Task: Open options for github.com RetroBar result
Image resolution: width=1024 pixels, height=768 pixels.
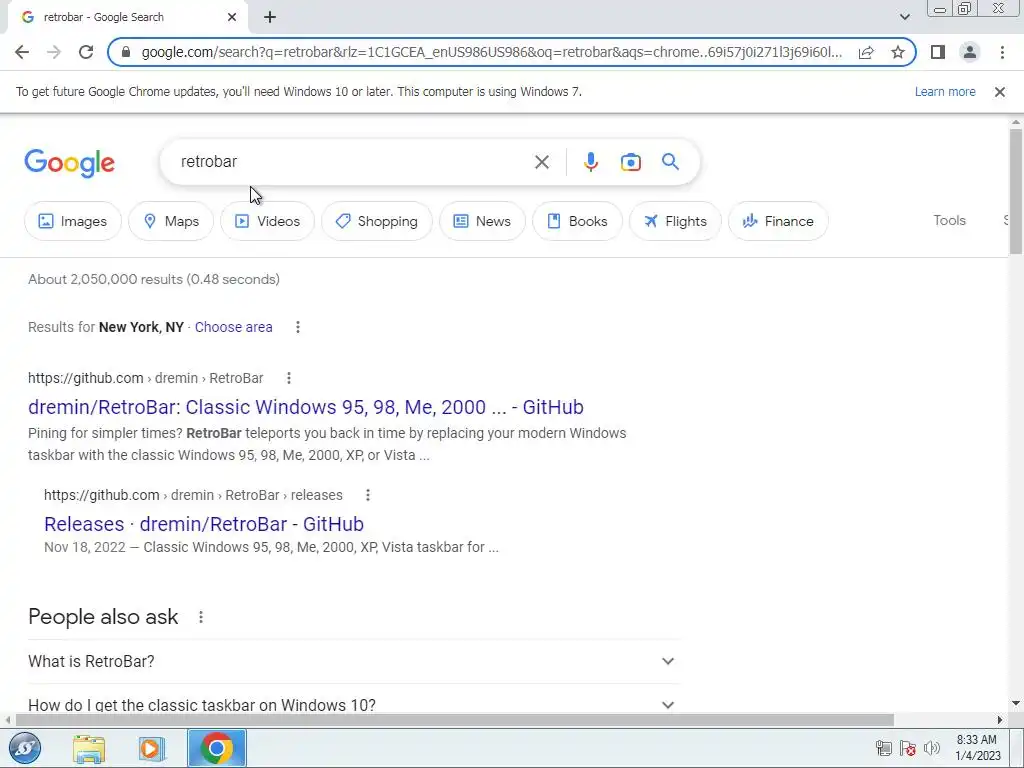Action: [289, 378]
